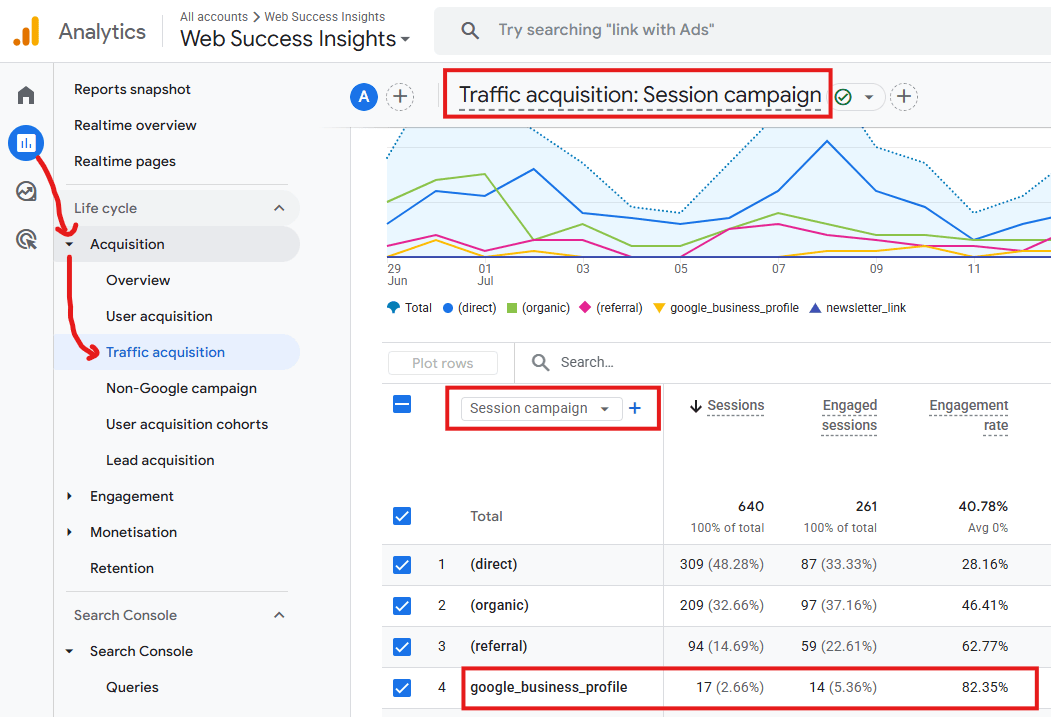Click the (organic) row label
The width and height of the screenshot is (1051, 717).
click(499, 606)
